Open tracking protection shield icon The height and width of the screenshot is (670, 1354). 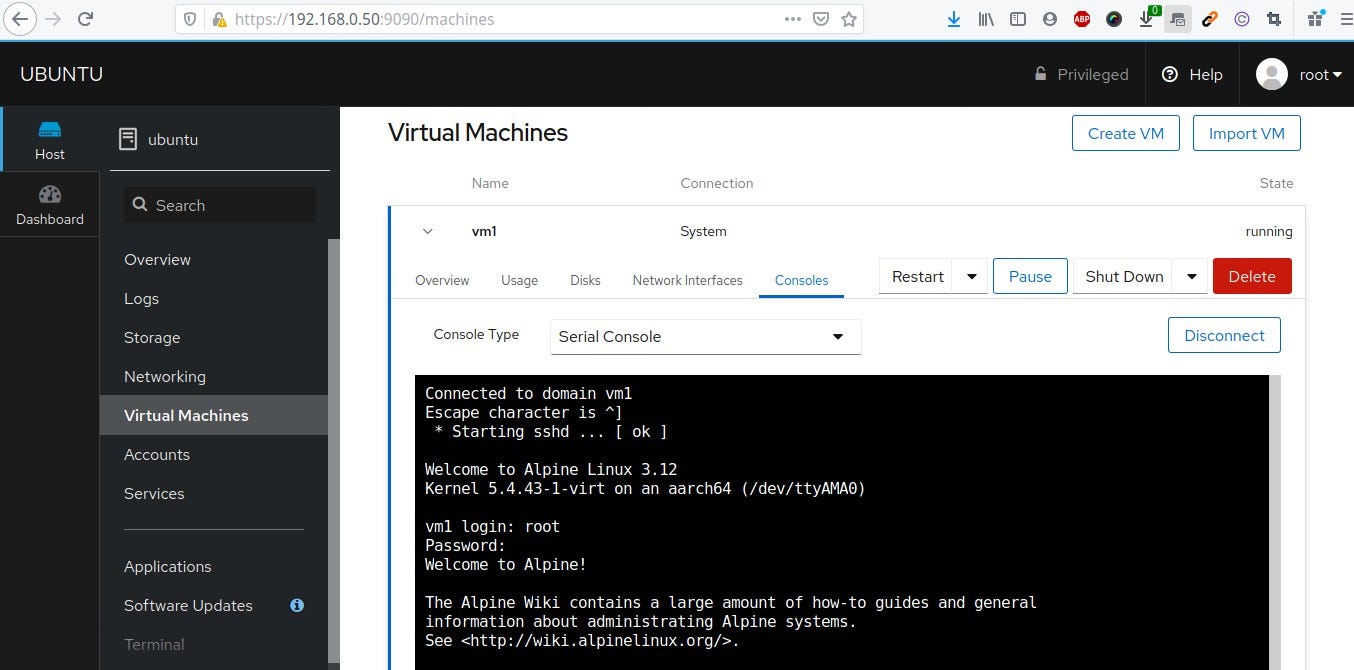coord(191,19)
